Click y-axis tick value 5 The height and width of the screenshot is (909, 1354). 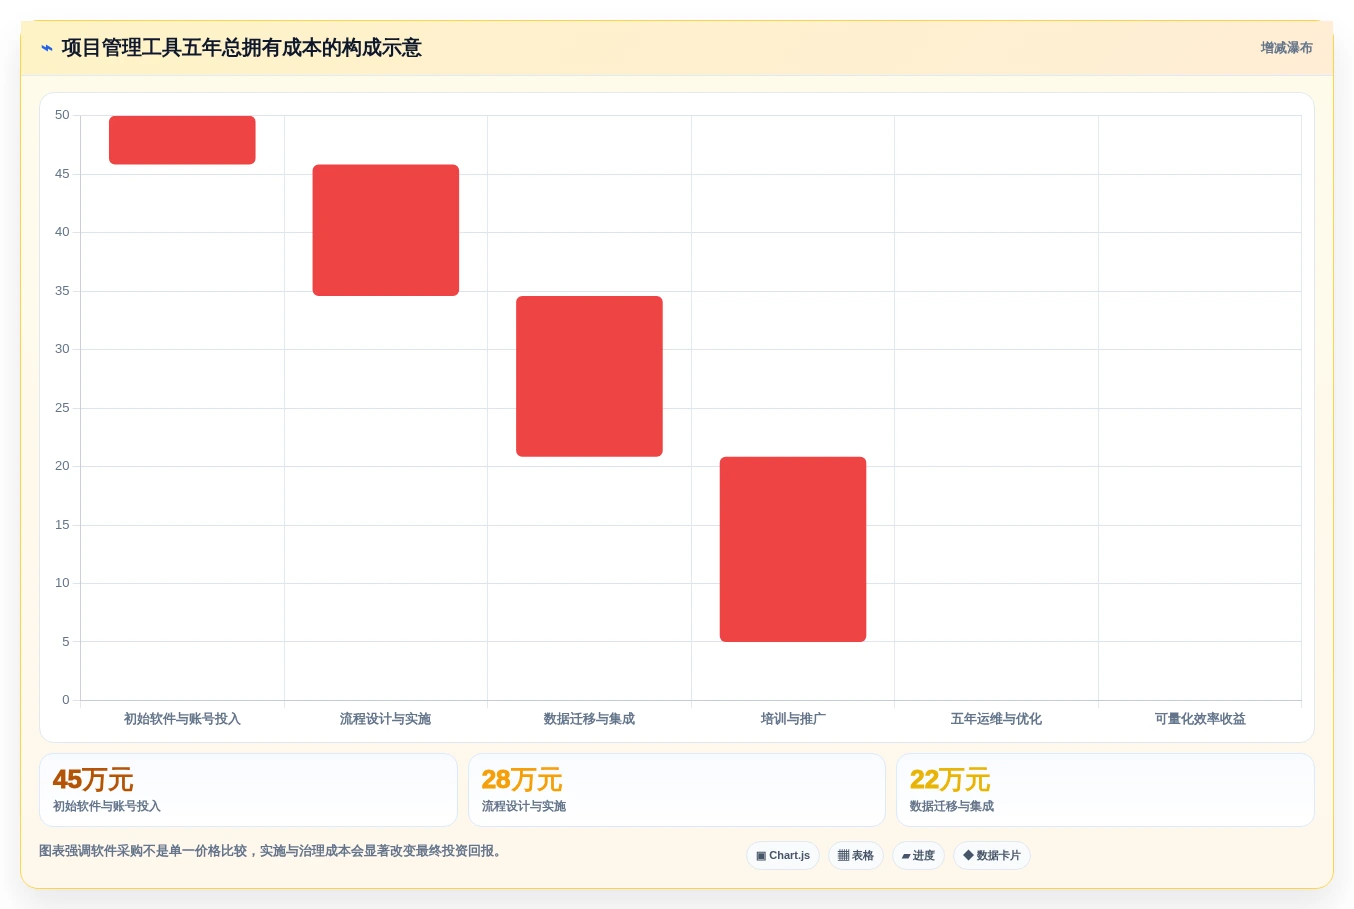pos(66,642)
